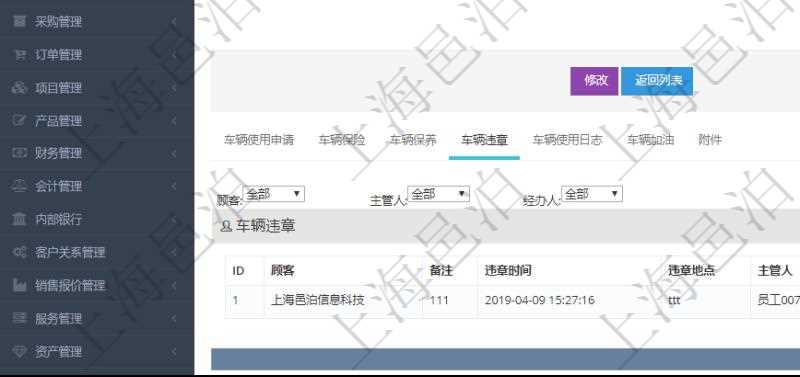Screen dimensions: 800x377
Task: Select the 车辆违章 tab
Action: [484, 140]
